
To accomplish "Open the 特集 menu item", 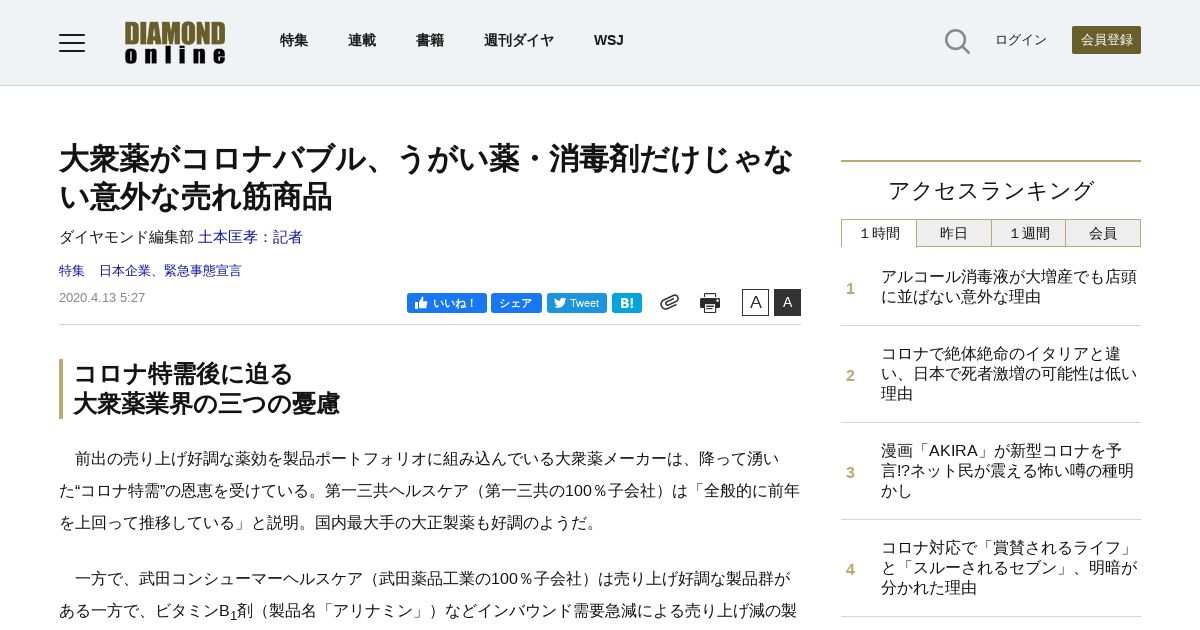I will coord(294,41).
